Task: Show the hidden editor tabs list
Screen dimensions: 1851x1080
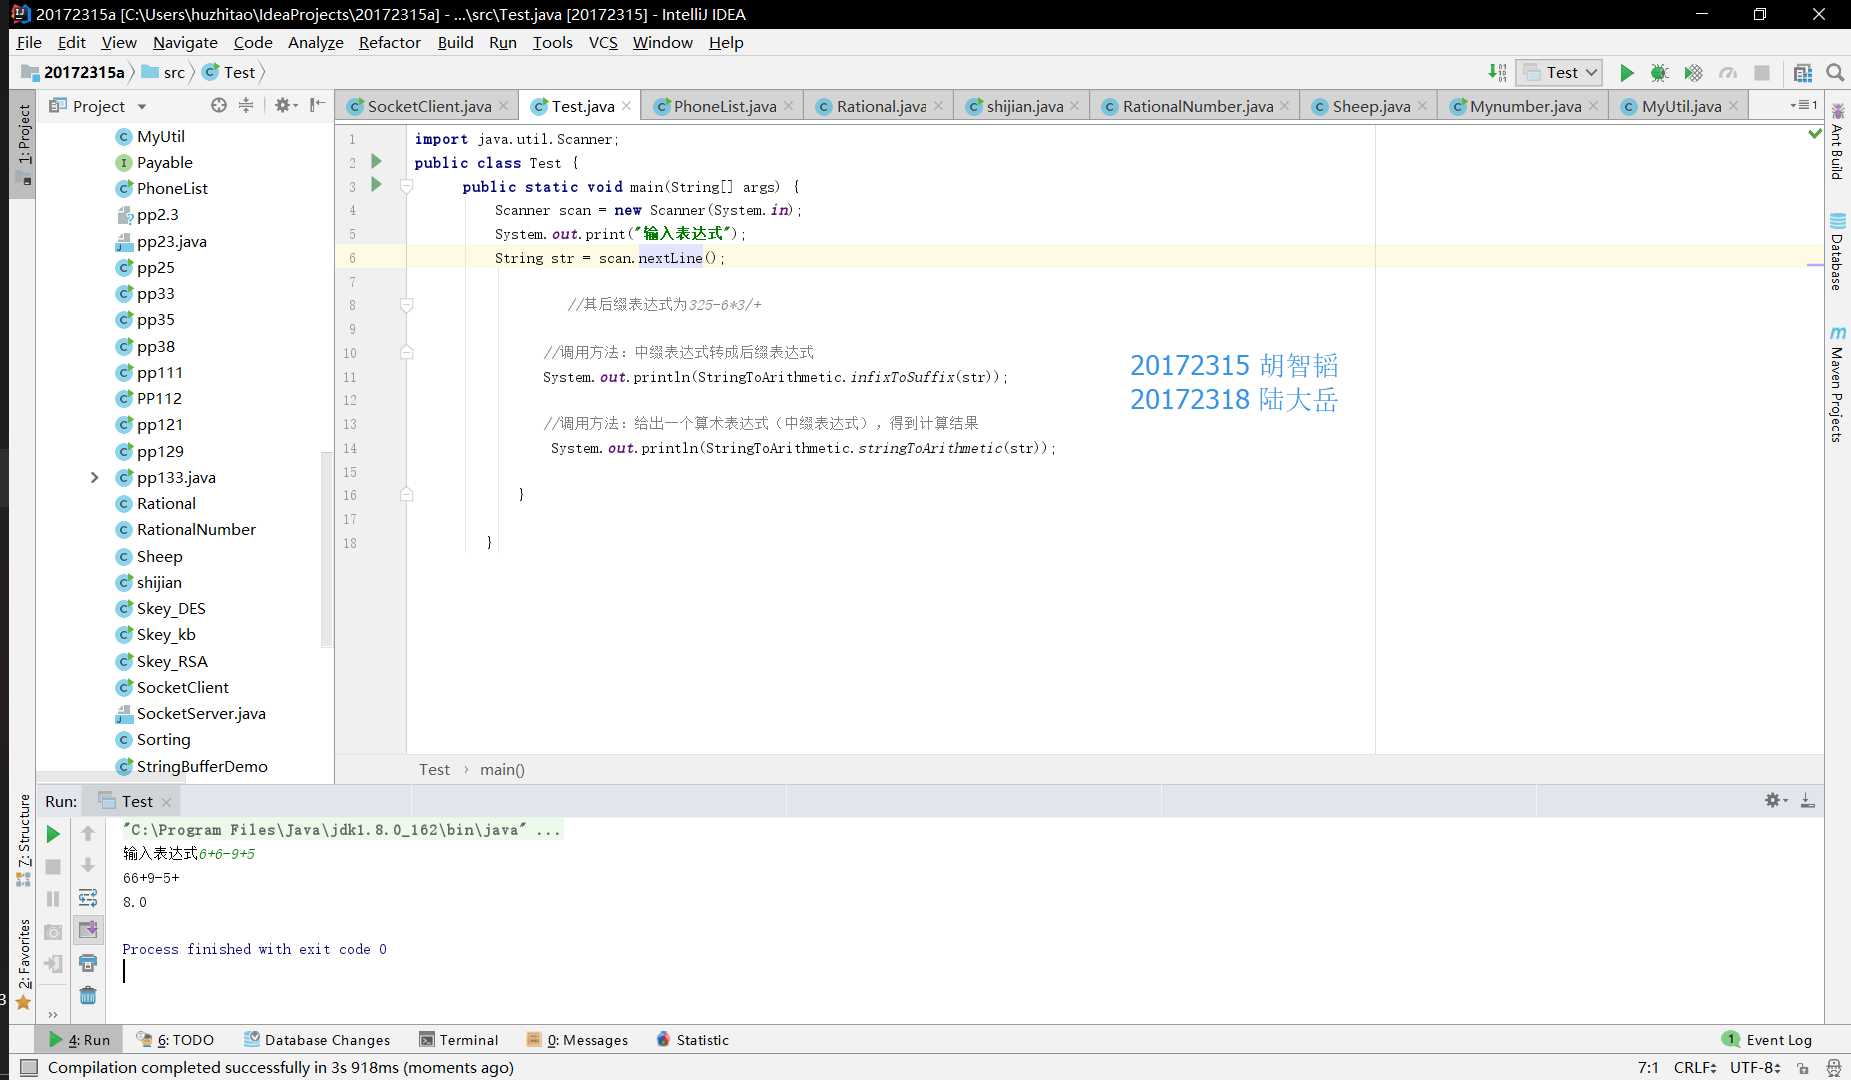Action: [x=1804, y=105]
